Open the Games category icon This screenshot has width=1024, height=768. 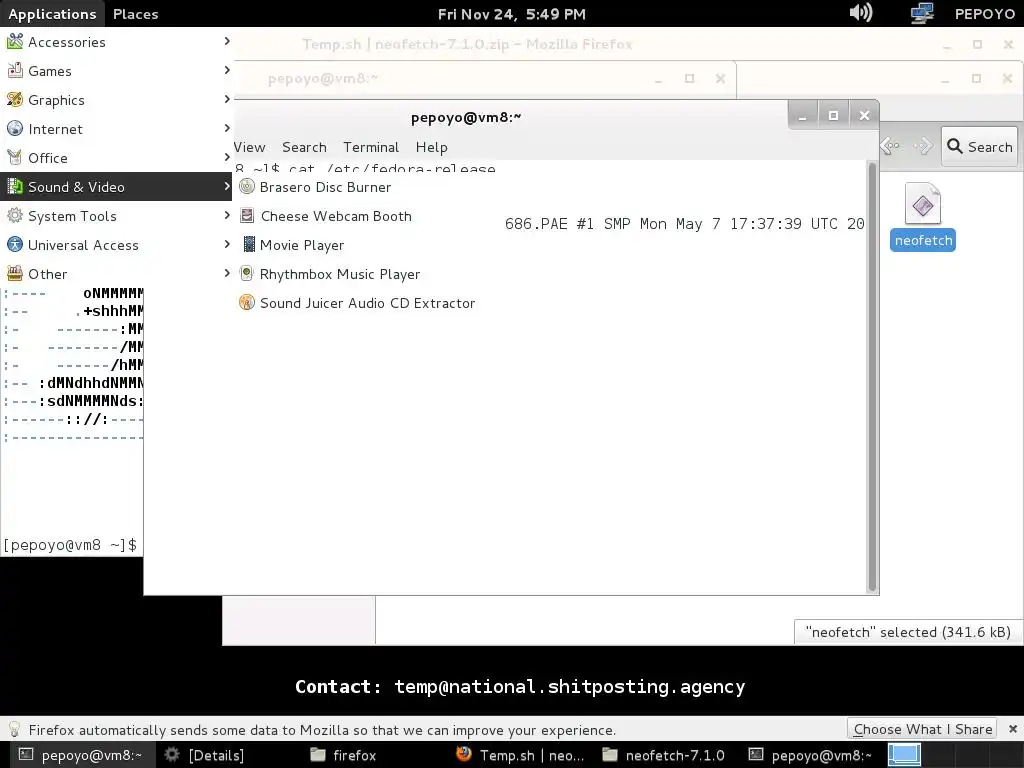tap(14, 71)
